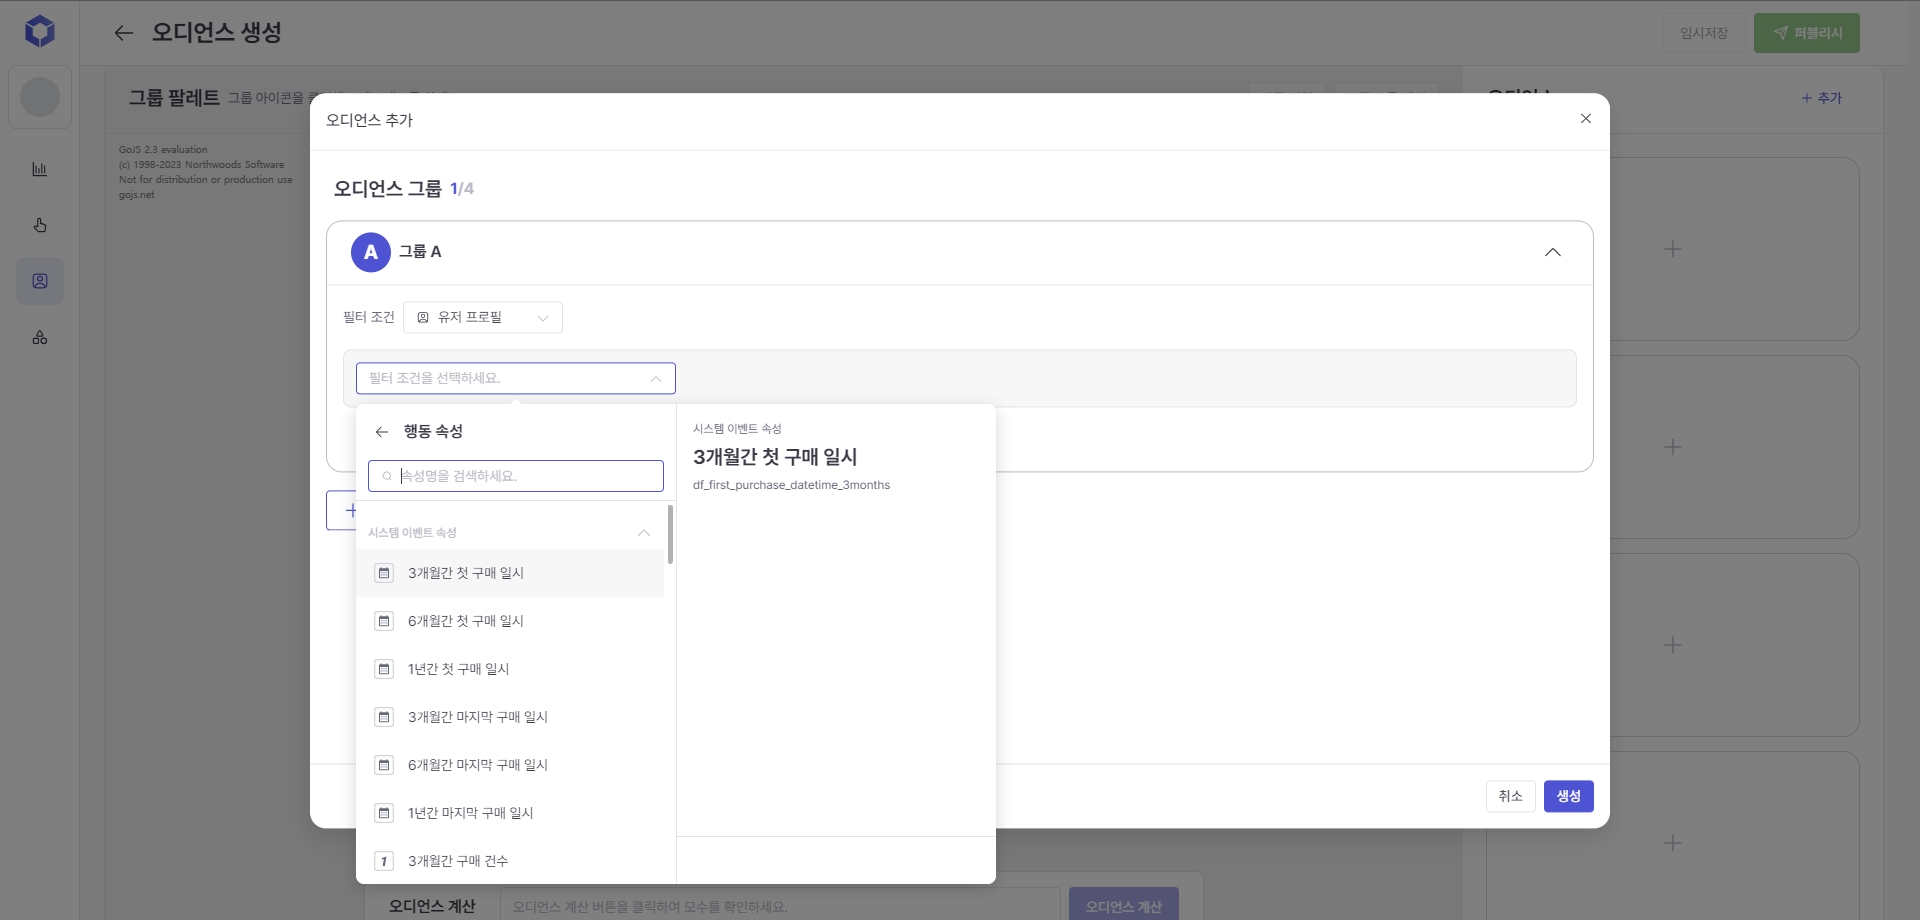Open the shapes segment sidebar icon
The image size is (1920, 920).
click(40, 337)
